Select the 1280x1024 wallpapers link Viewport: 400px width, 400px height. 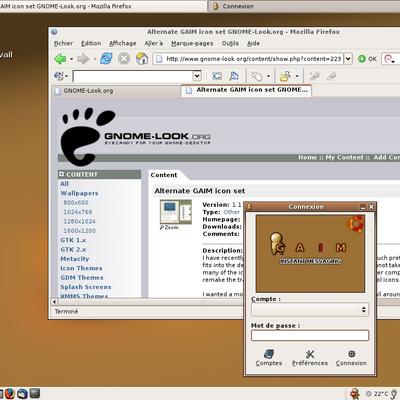tap(79, 221)
